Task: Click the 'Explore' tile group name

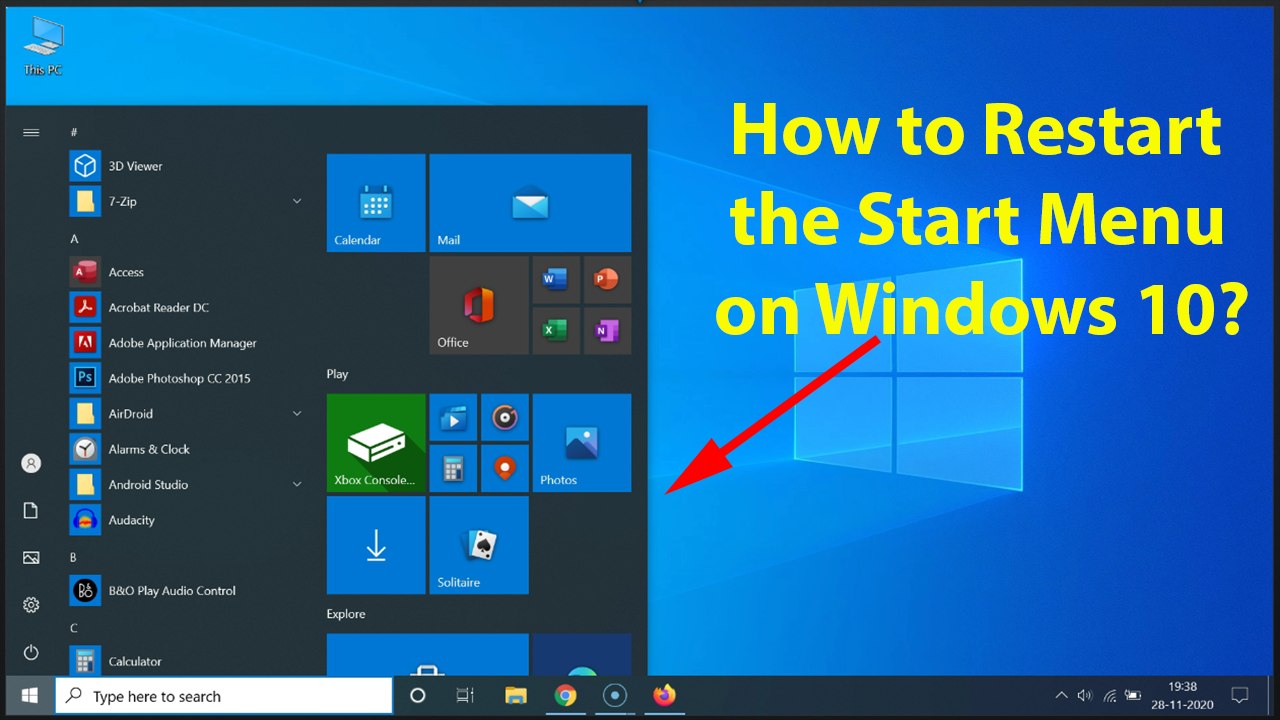Action: click(346, 614)
